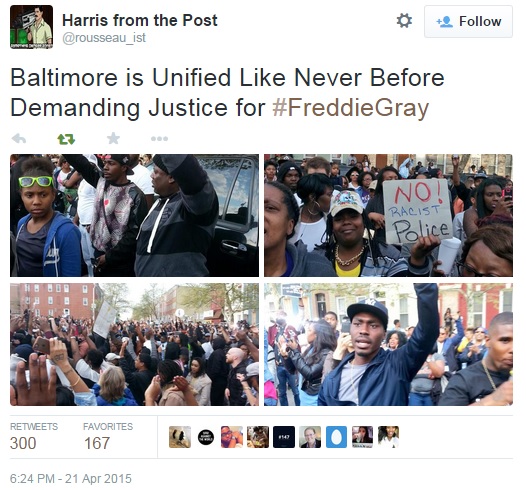Open the more options ellipsis
Screen dimensions: 526x490
[x=159, y=139]
